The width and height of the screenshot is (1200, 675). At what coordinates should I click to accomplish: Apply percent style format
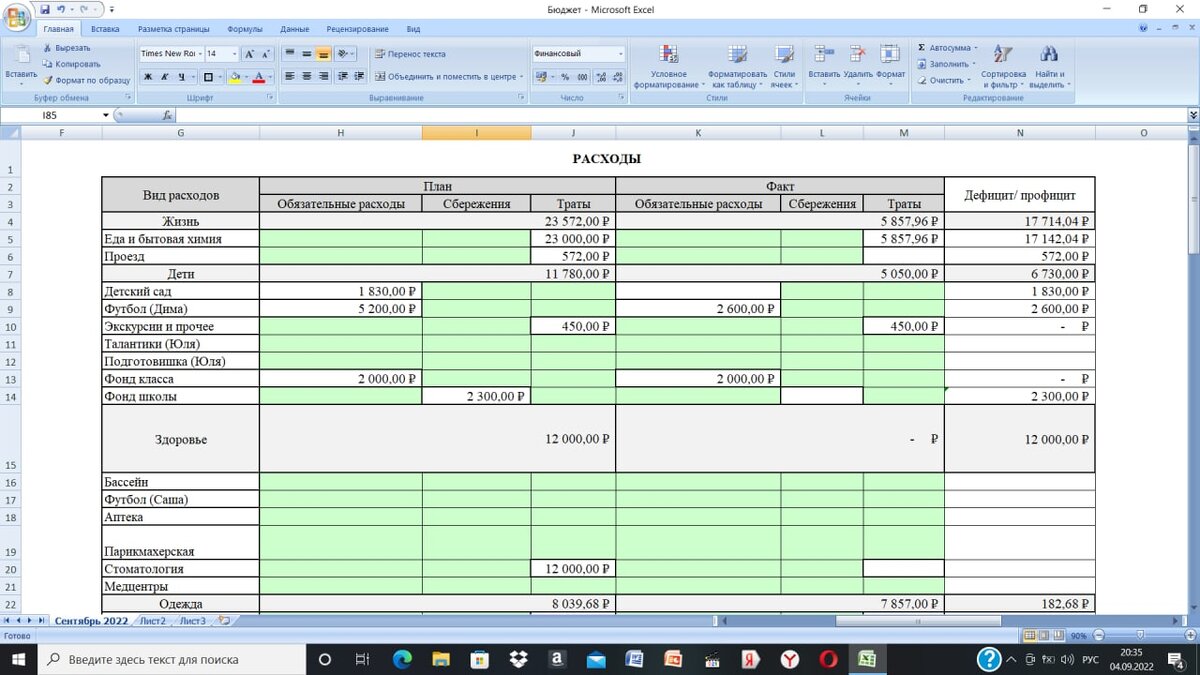tap(565, 77)
